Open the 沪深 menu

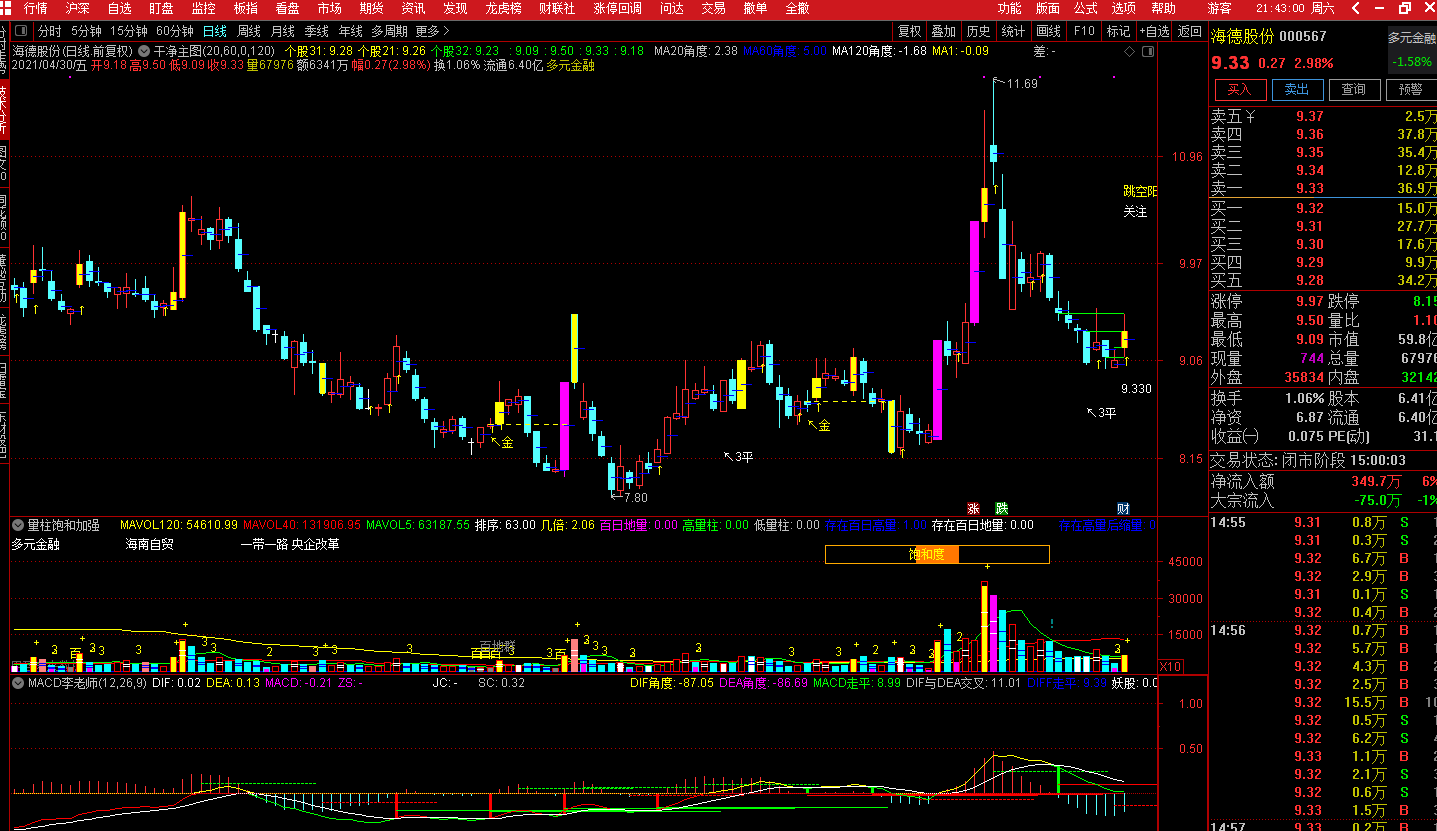77,8
